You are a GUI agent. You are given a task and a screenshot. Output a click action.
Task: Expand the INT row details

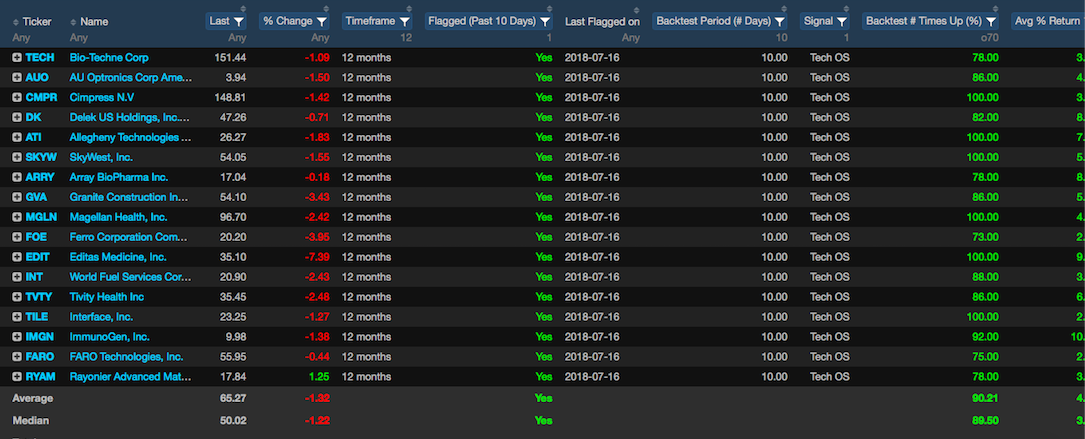pyautogui.click(x=17, y=277)
